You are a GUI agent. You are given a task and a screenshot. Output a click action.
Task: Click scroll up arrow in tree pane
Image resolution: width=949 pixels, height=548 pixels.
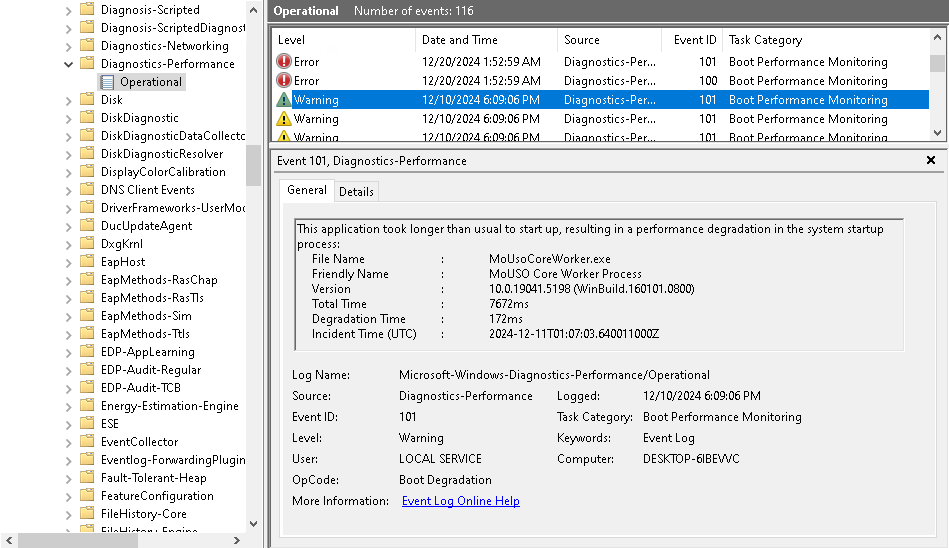point(254,10)
